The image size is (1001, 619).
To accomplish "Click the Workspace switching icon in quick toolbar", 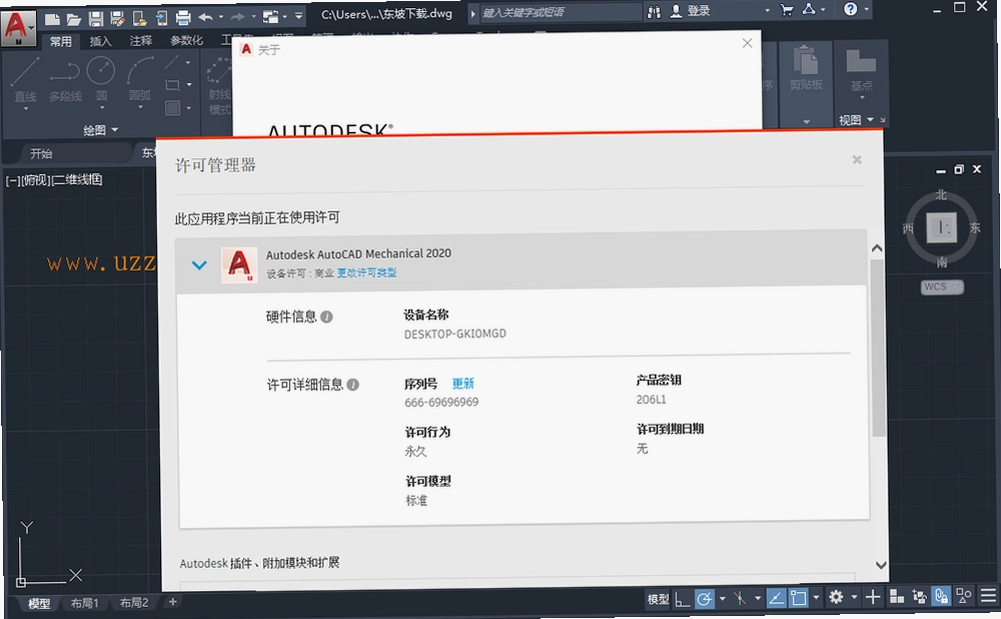I will click(x=271, y=17).
